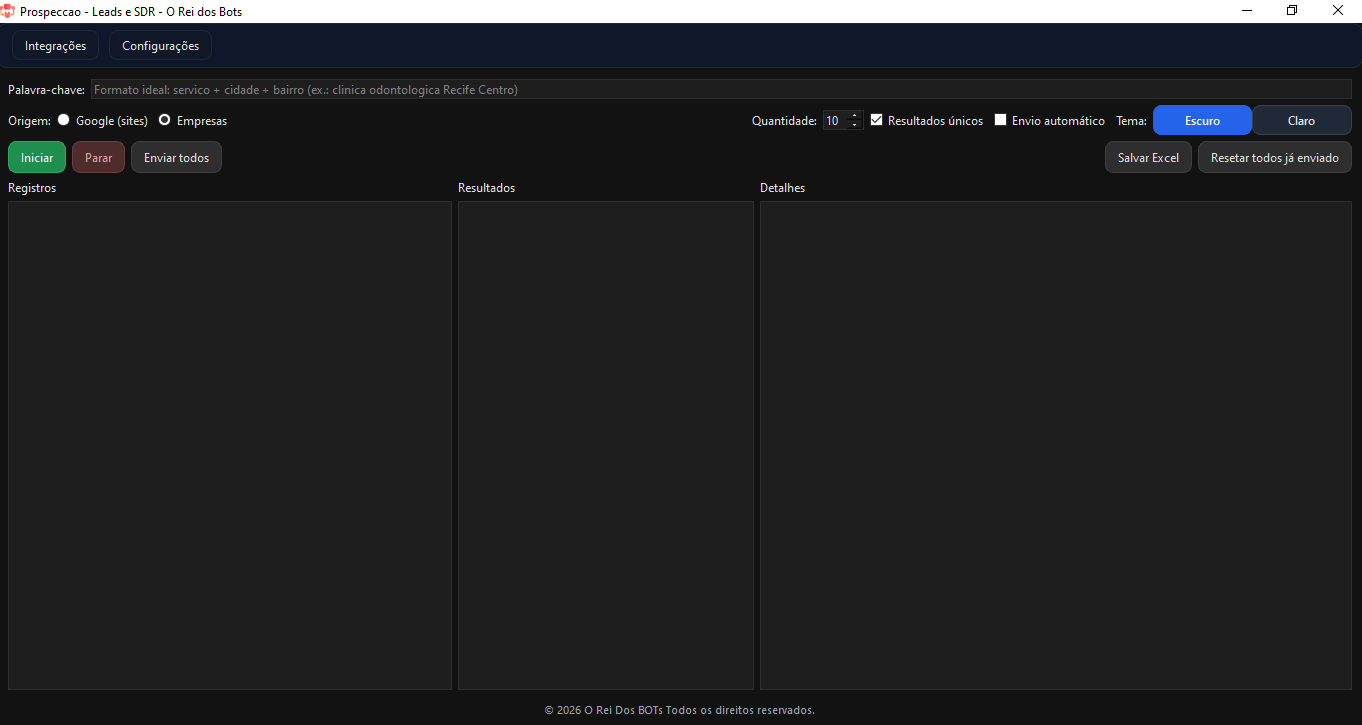This screenshot has width=1362, height=725.
Task: Enable the Envio automático checkbox
Action: point(1000,120)
